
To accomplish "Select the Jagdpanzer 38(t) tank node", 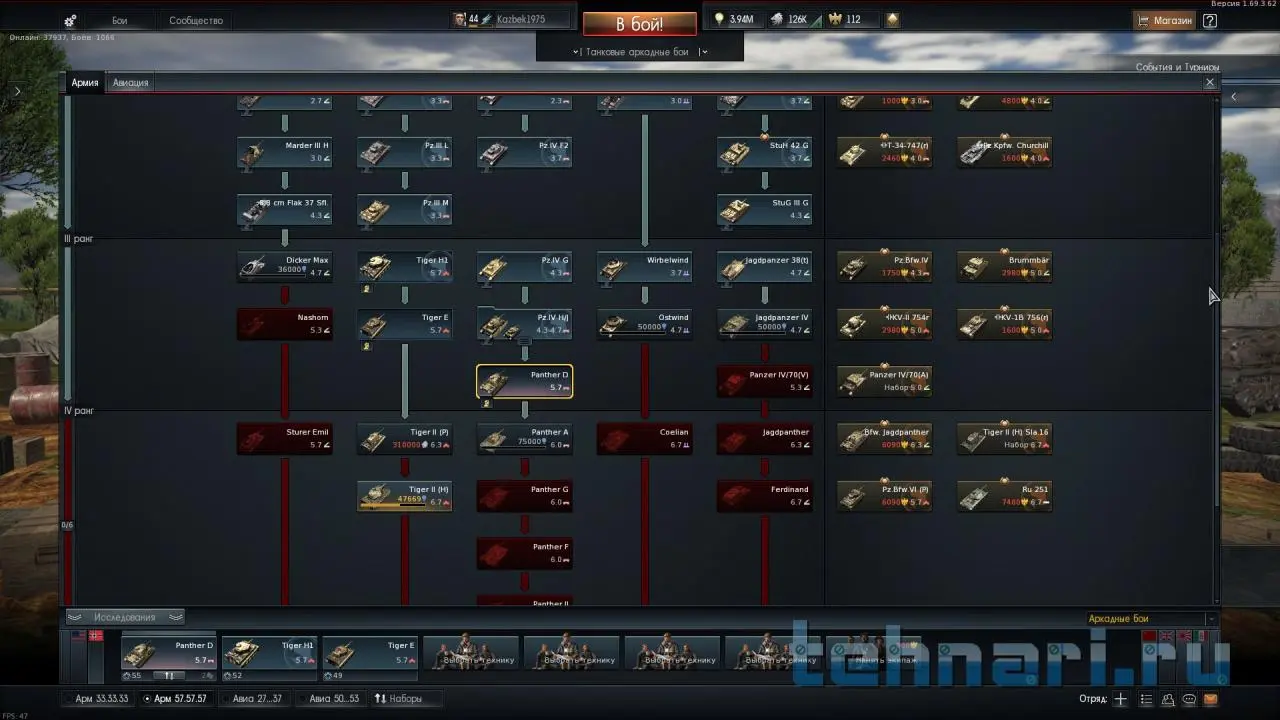I will point(765,266).
